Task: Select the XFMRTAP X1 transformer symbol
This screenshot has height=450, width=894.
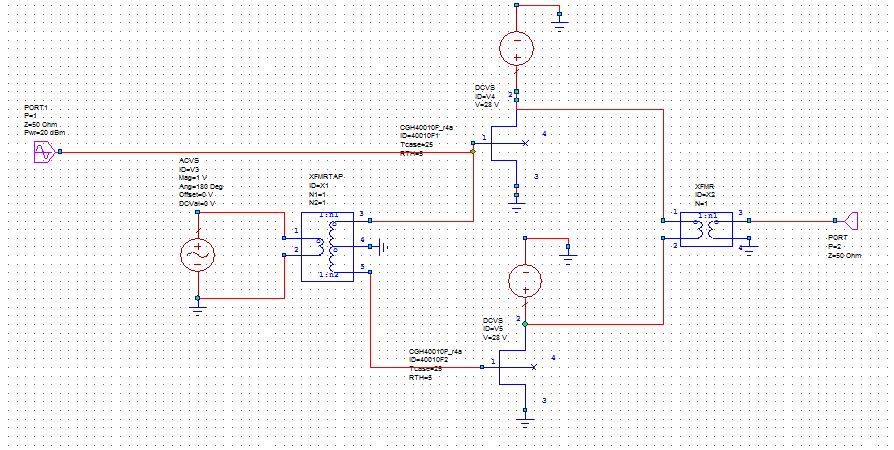Action: pos(327,246)
